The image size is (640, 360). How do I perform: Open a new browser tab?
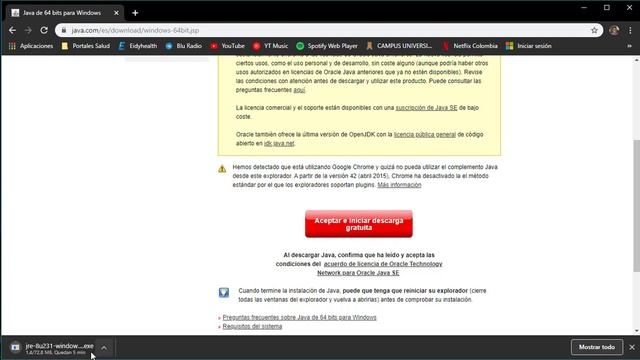(135, 13)
